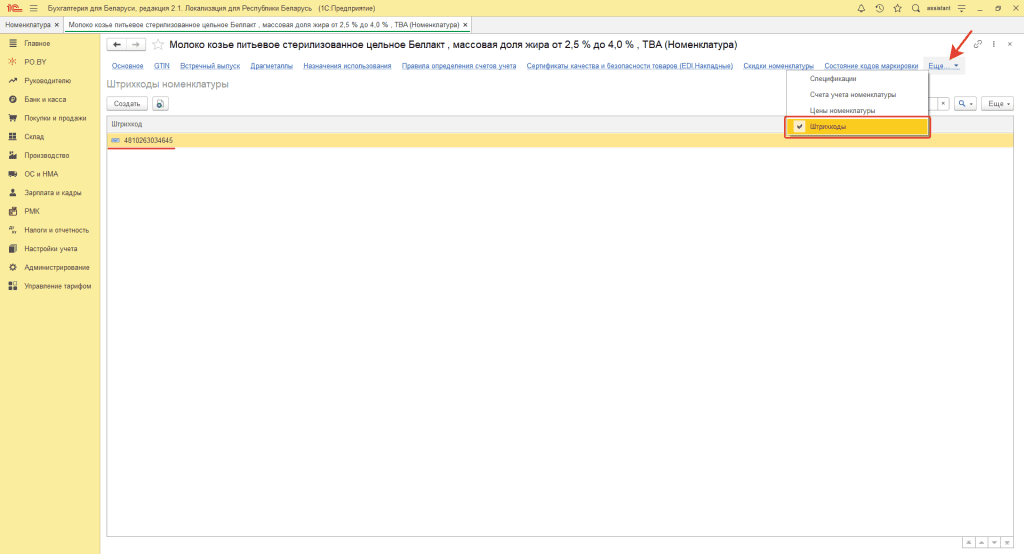Select barcode row 4810263034645
The height and width of the screenshot is (554, 1024).
(560, 140)
